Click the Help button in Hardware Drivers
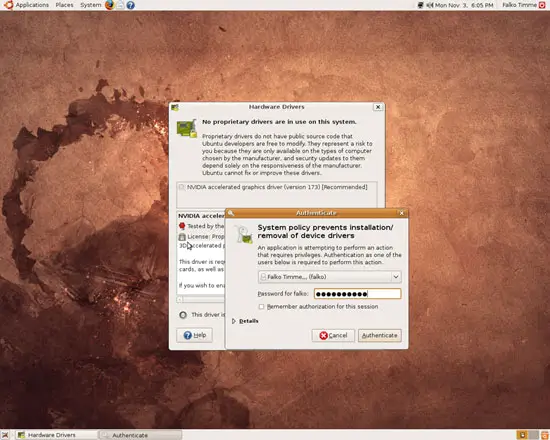This screenshot has height=440, width=550. pos(195,335)
